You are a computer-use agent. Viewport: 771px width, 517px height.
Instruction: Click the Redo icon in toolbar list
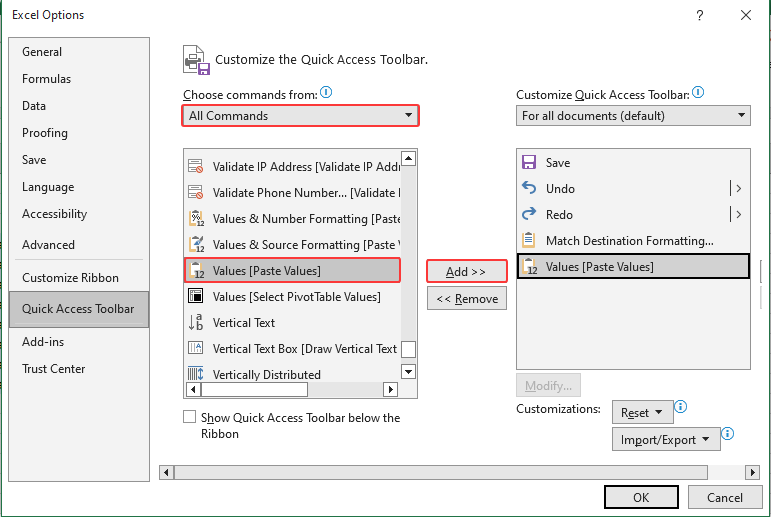pyautogui.click(x=529, y=215)
